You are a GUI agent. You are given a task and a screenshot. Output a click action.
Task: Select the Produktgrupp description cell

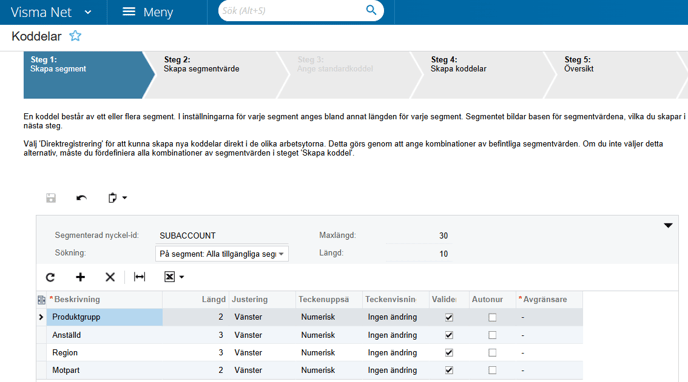click(x=105, y=317)
